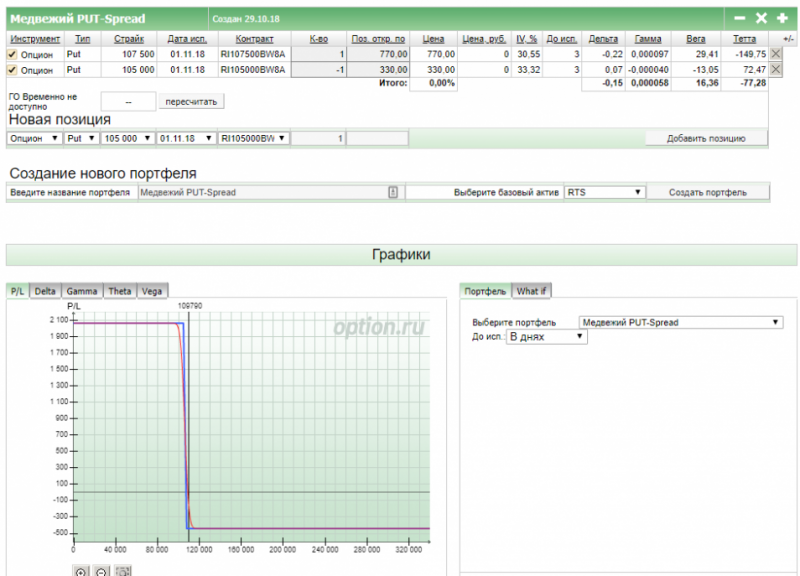Open the Put type dropdown in new position
The image size is (800, 576).
pyautogui.click(x=81, y=138)
